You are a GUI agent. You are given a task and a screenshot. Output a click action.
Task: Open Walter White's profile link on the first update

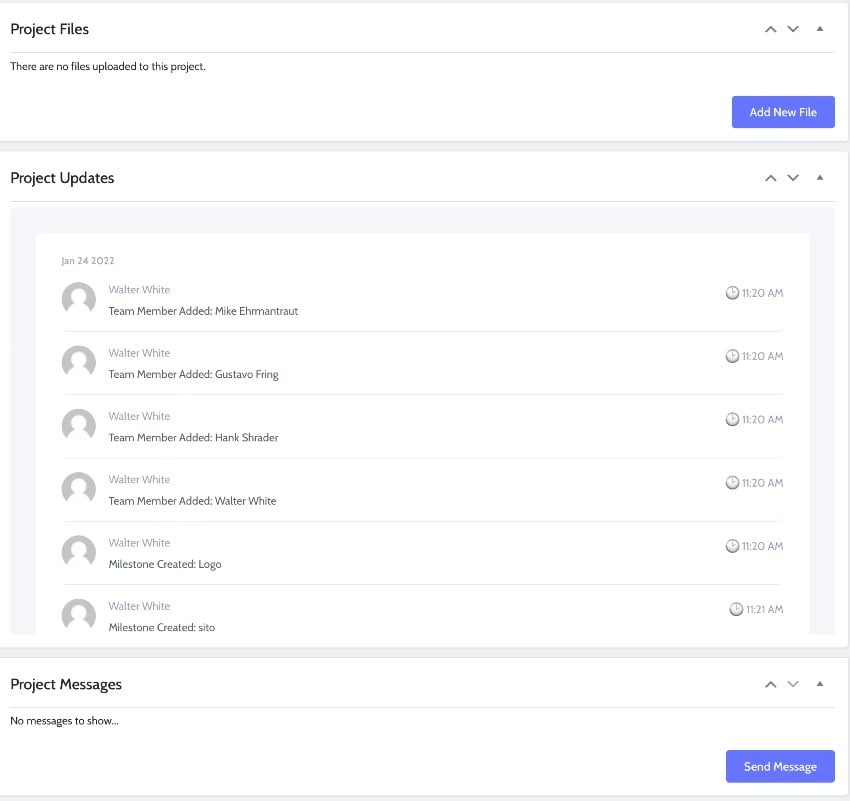coord(139,289)
